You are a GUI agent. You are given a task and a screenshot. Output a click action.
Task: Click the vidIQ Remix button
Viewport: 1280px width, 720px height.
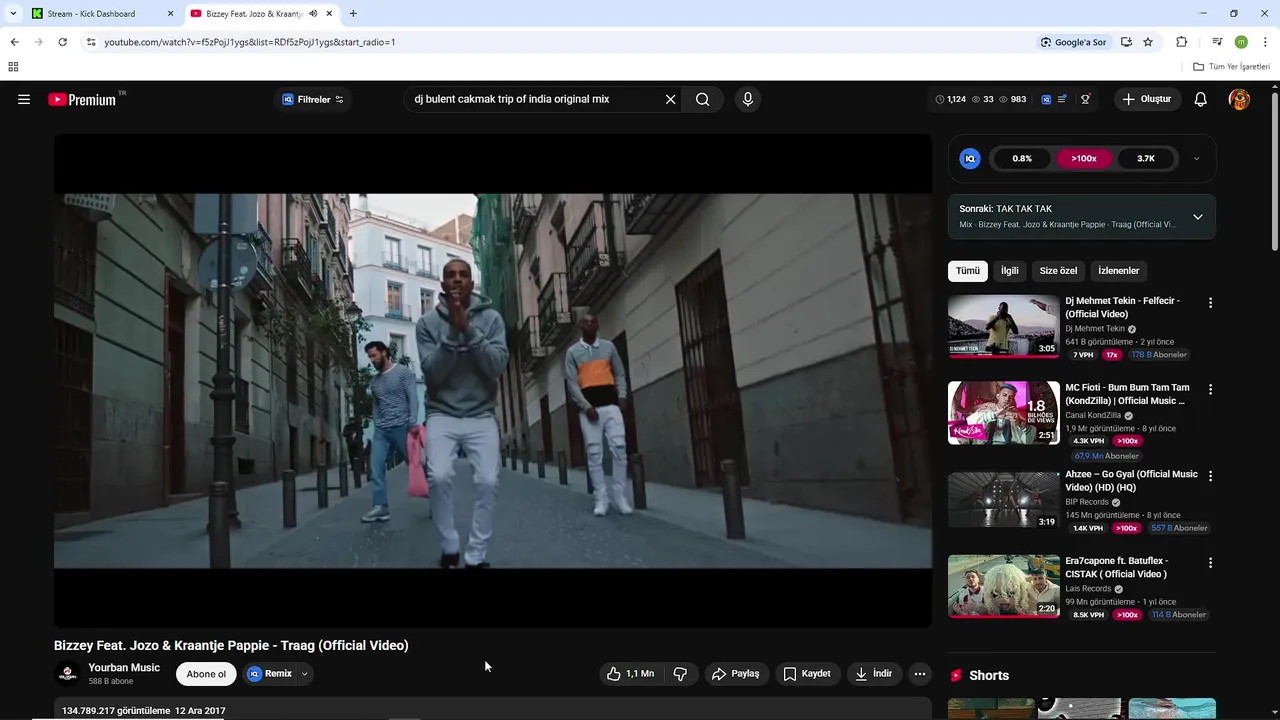[270, 674]
